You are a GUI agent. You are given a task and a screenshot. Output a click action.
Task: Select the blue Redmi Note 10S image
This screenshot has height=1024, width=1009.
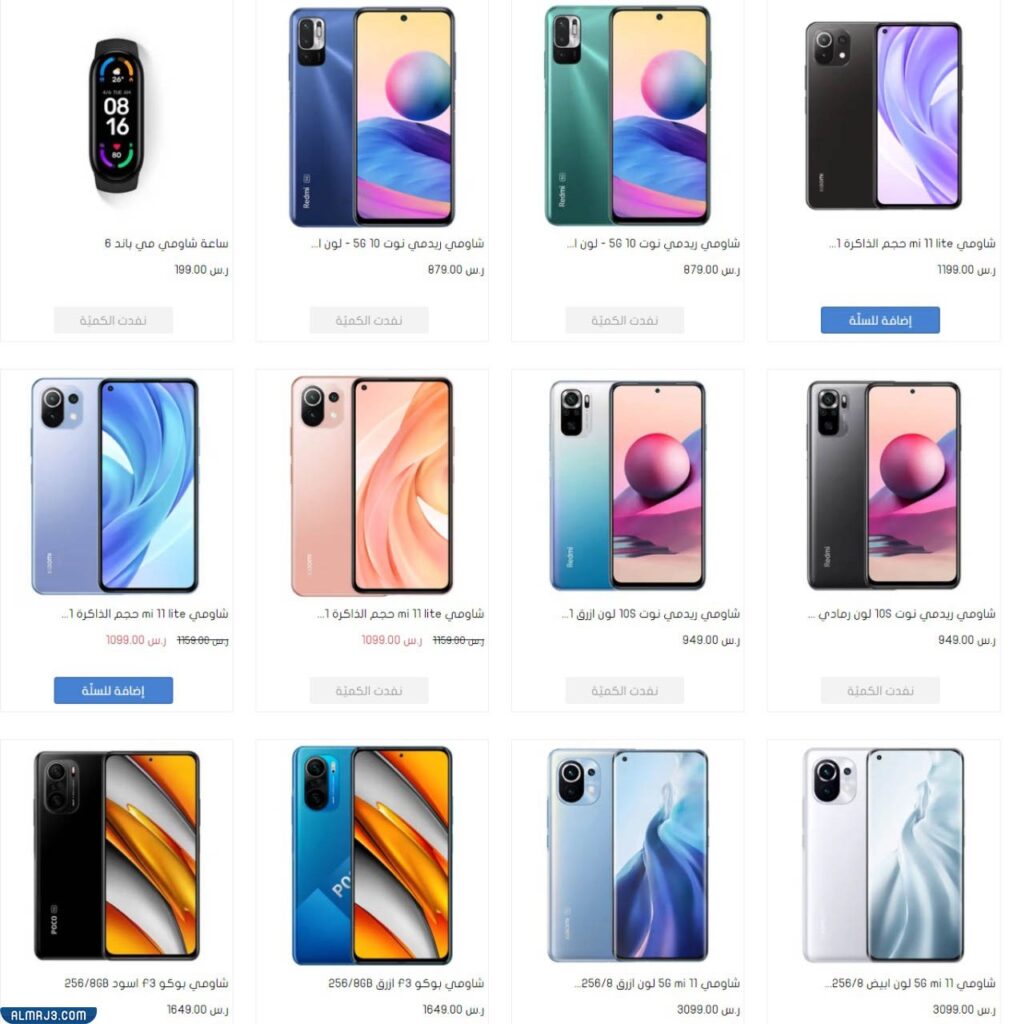coord(628,485)
